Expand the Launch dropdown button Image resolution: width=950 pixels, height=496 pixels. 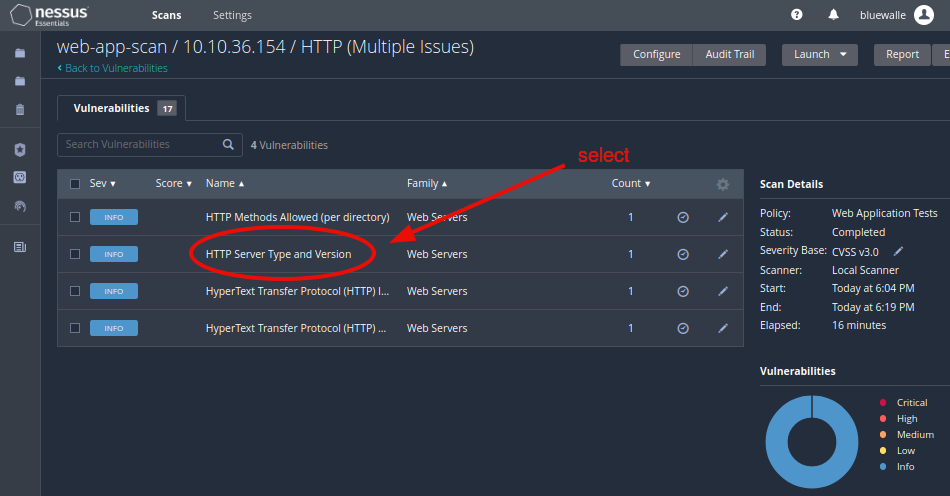(819, 54)
